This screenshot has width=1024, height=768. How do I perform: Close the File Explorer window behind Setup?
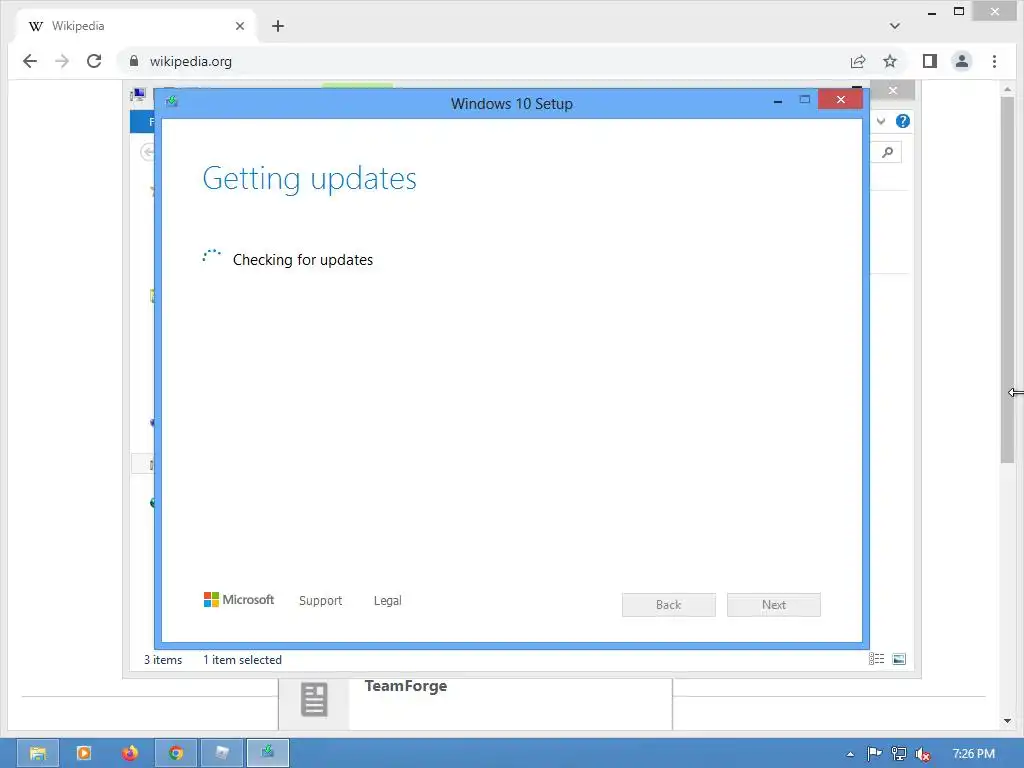[893, 90]
